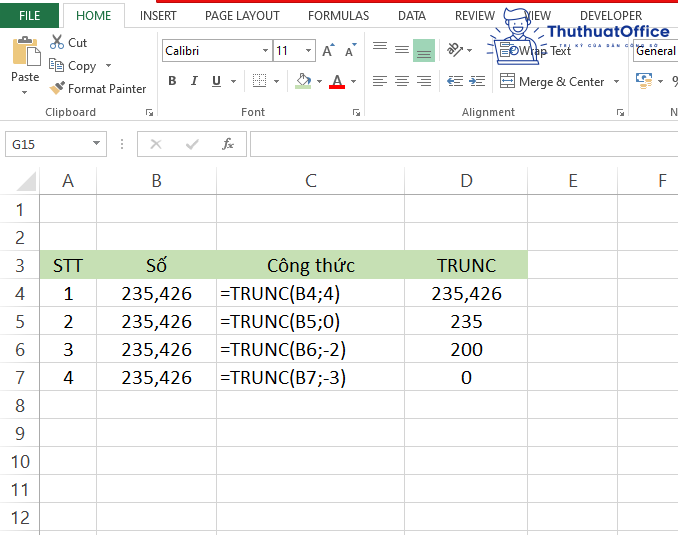Increase indent
The width and height of the screenshot is (678, 535).
(477, 81)
